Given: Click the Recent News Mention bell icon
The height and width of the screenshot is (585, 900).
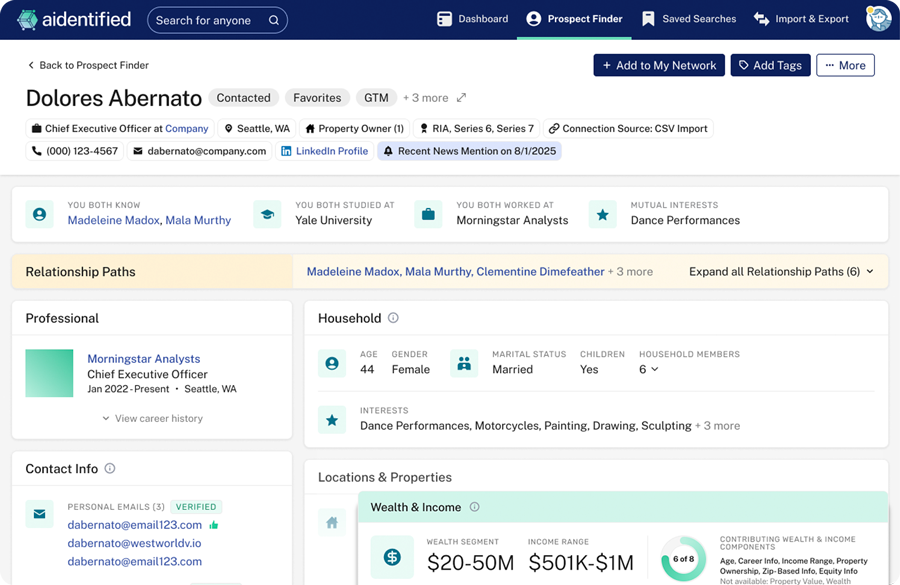Looking at the screenshot, I should click(x=388, y=151).
